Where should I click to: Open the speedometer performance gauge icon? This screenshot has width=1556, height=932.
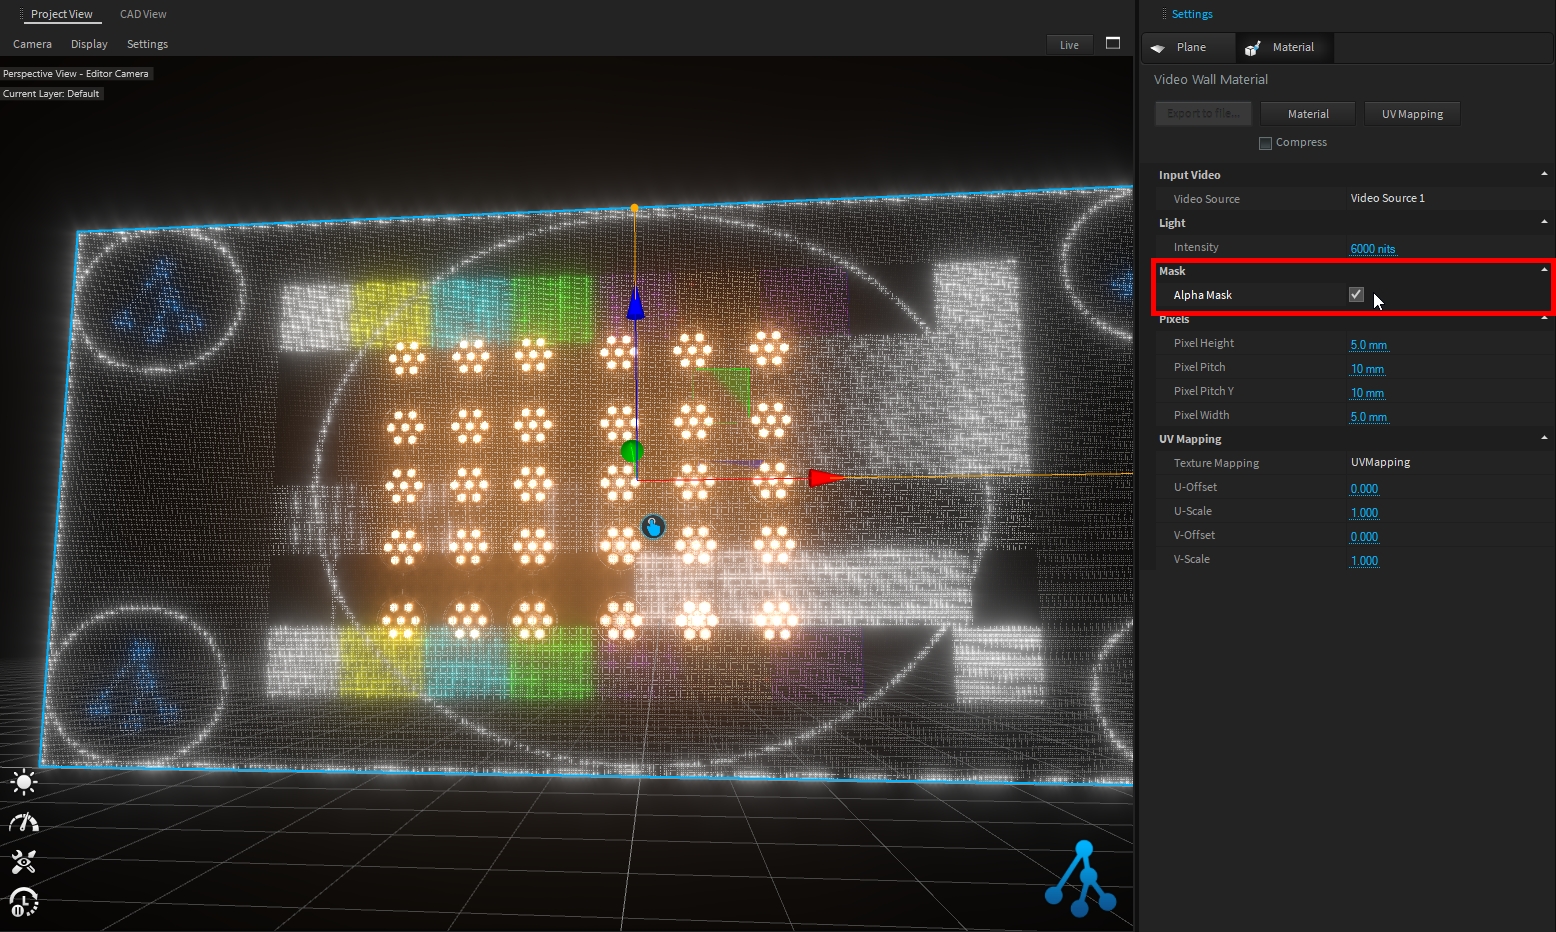23,823
